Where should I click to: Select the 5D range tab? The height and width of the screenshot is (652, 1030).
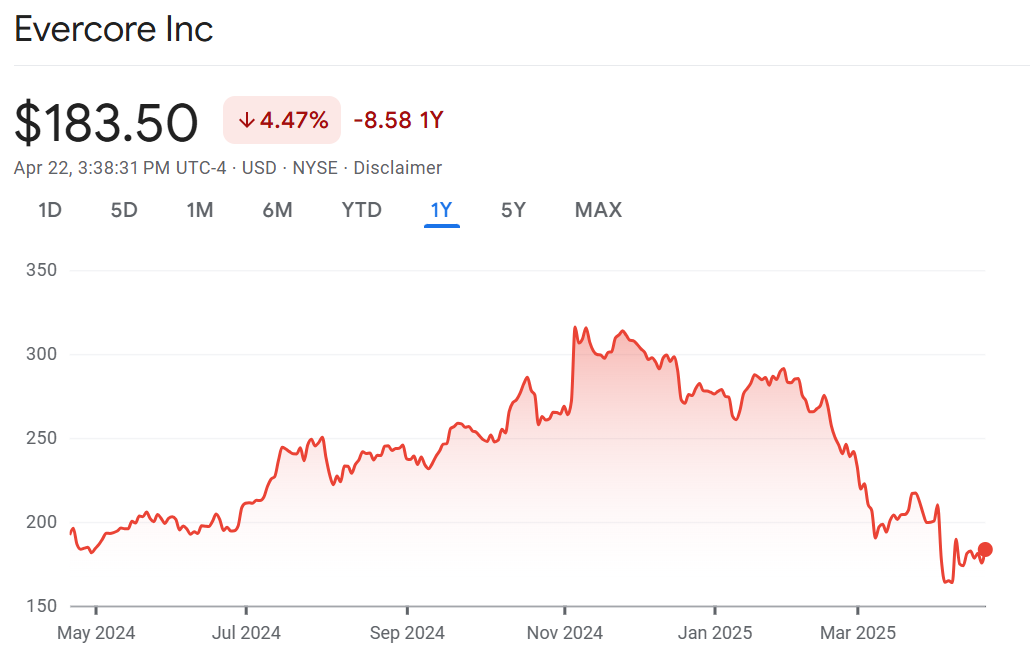[x=124, y=210]
